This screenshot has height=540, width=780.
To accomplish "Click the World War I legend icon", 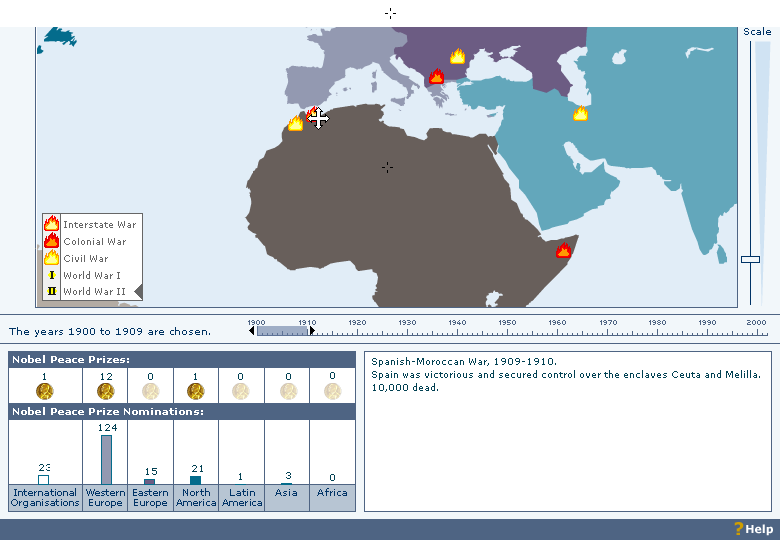I will pyautogui.click(x=51, y=274).
